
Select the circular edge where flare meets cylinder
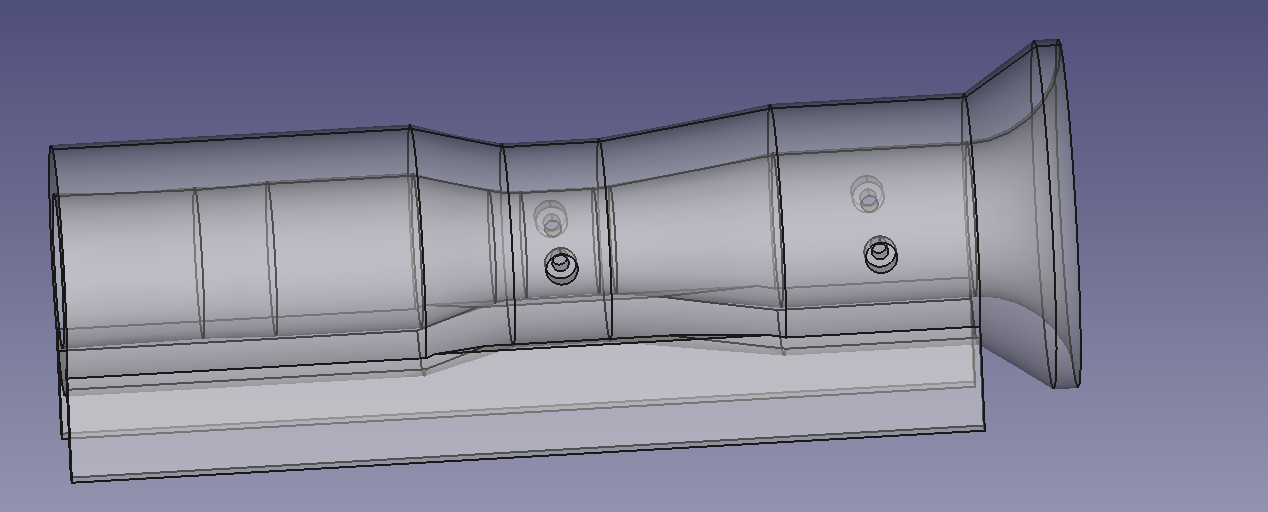968,200
